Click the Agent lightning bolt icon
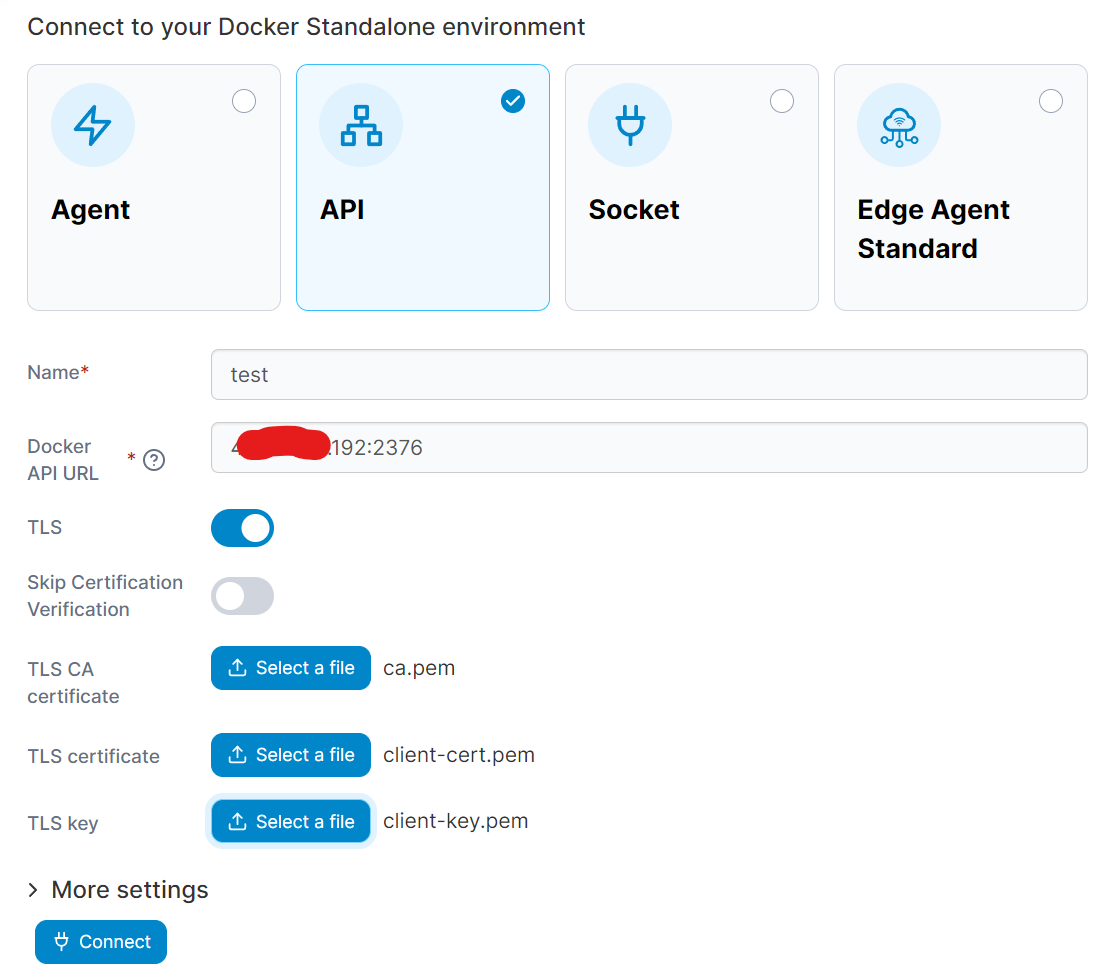1101x979 pixels. [x=93, y=125]
